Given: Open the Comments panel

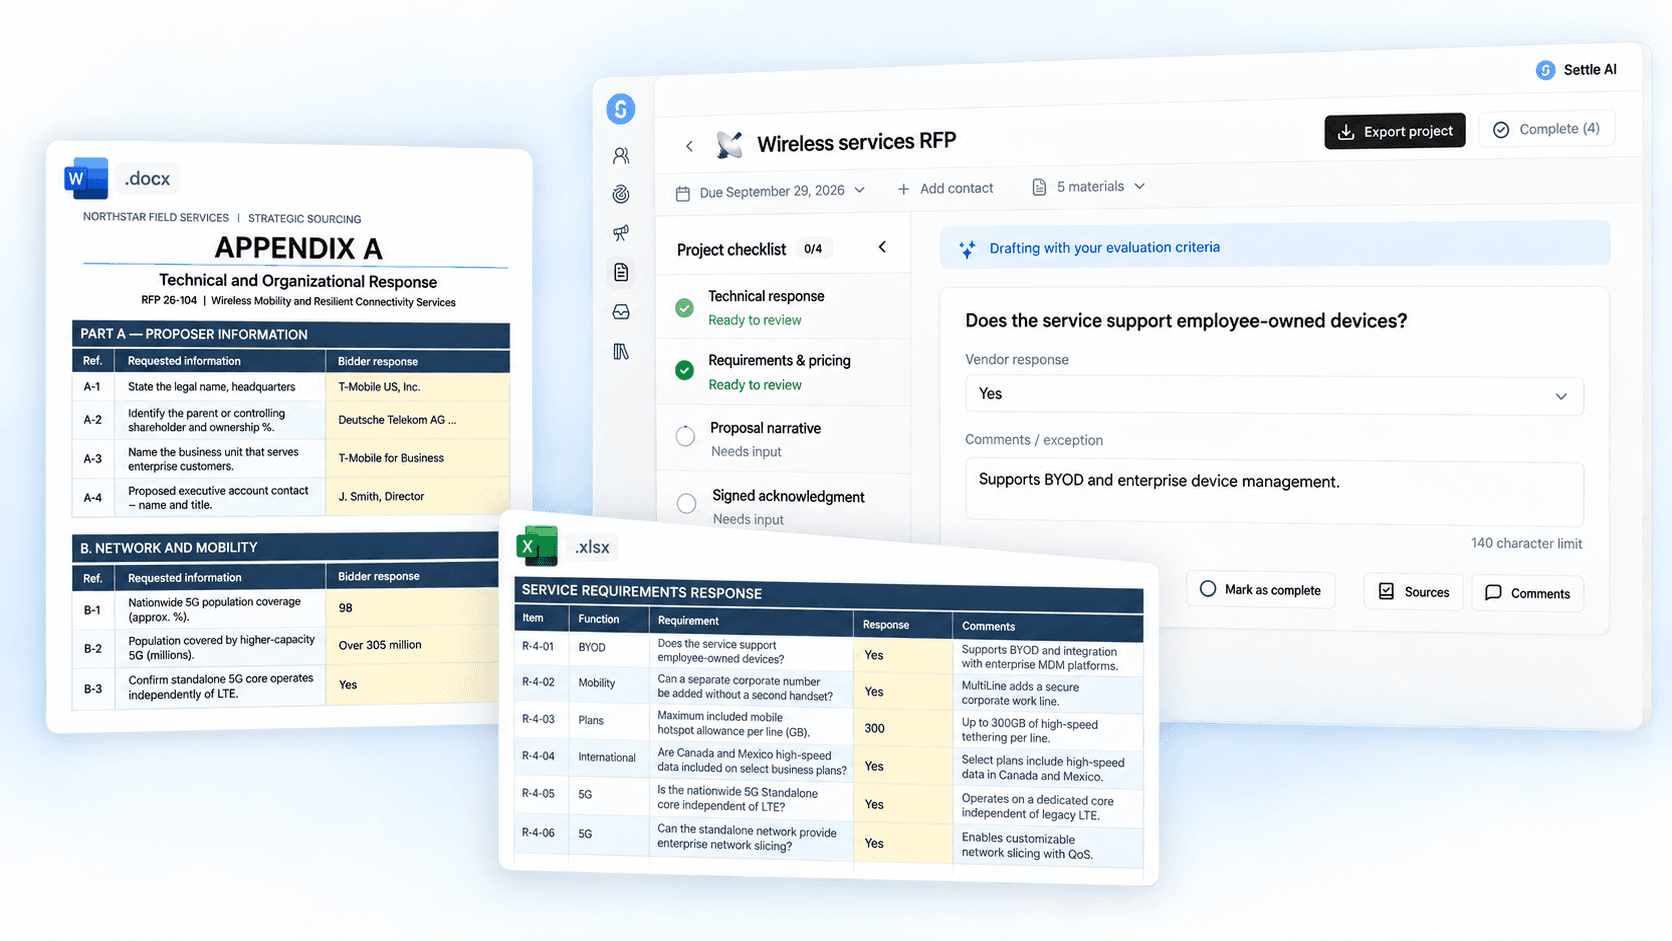Looking at the screenshot, I should coord(1527,593).
